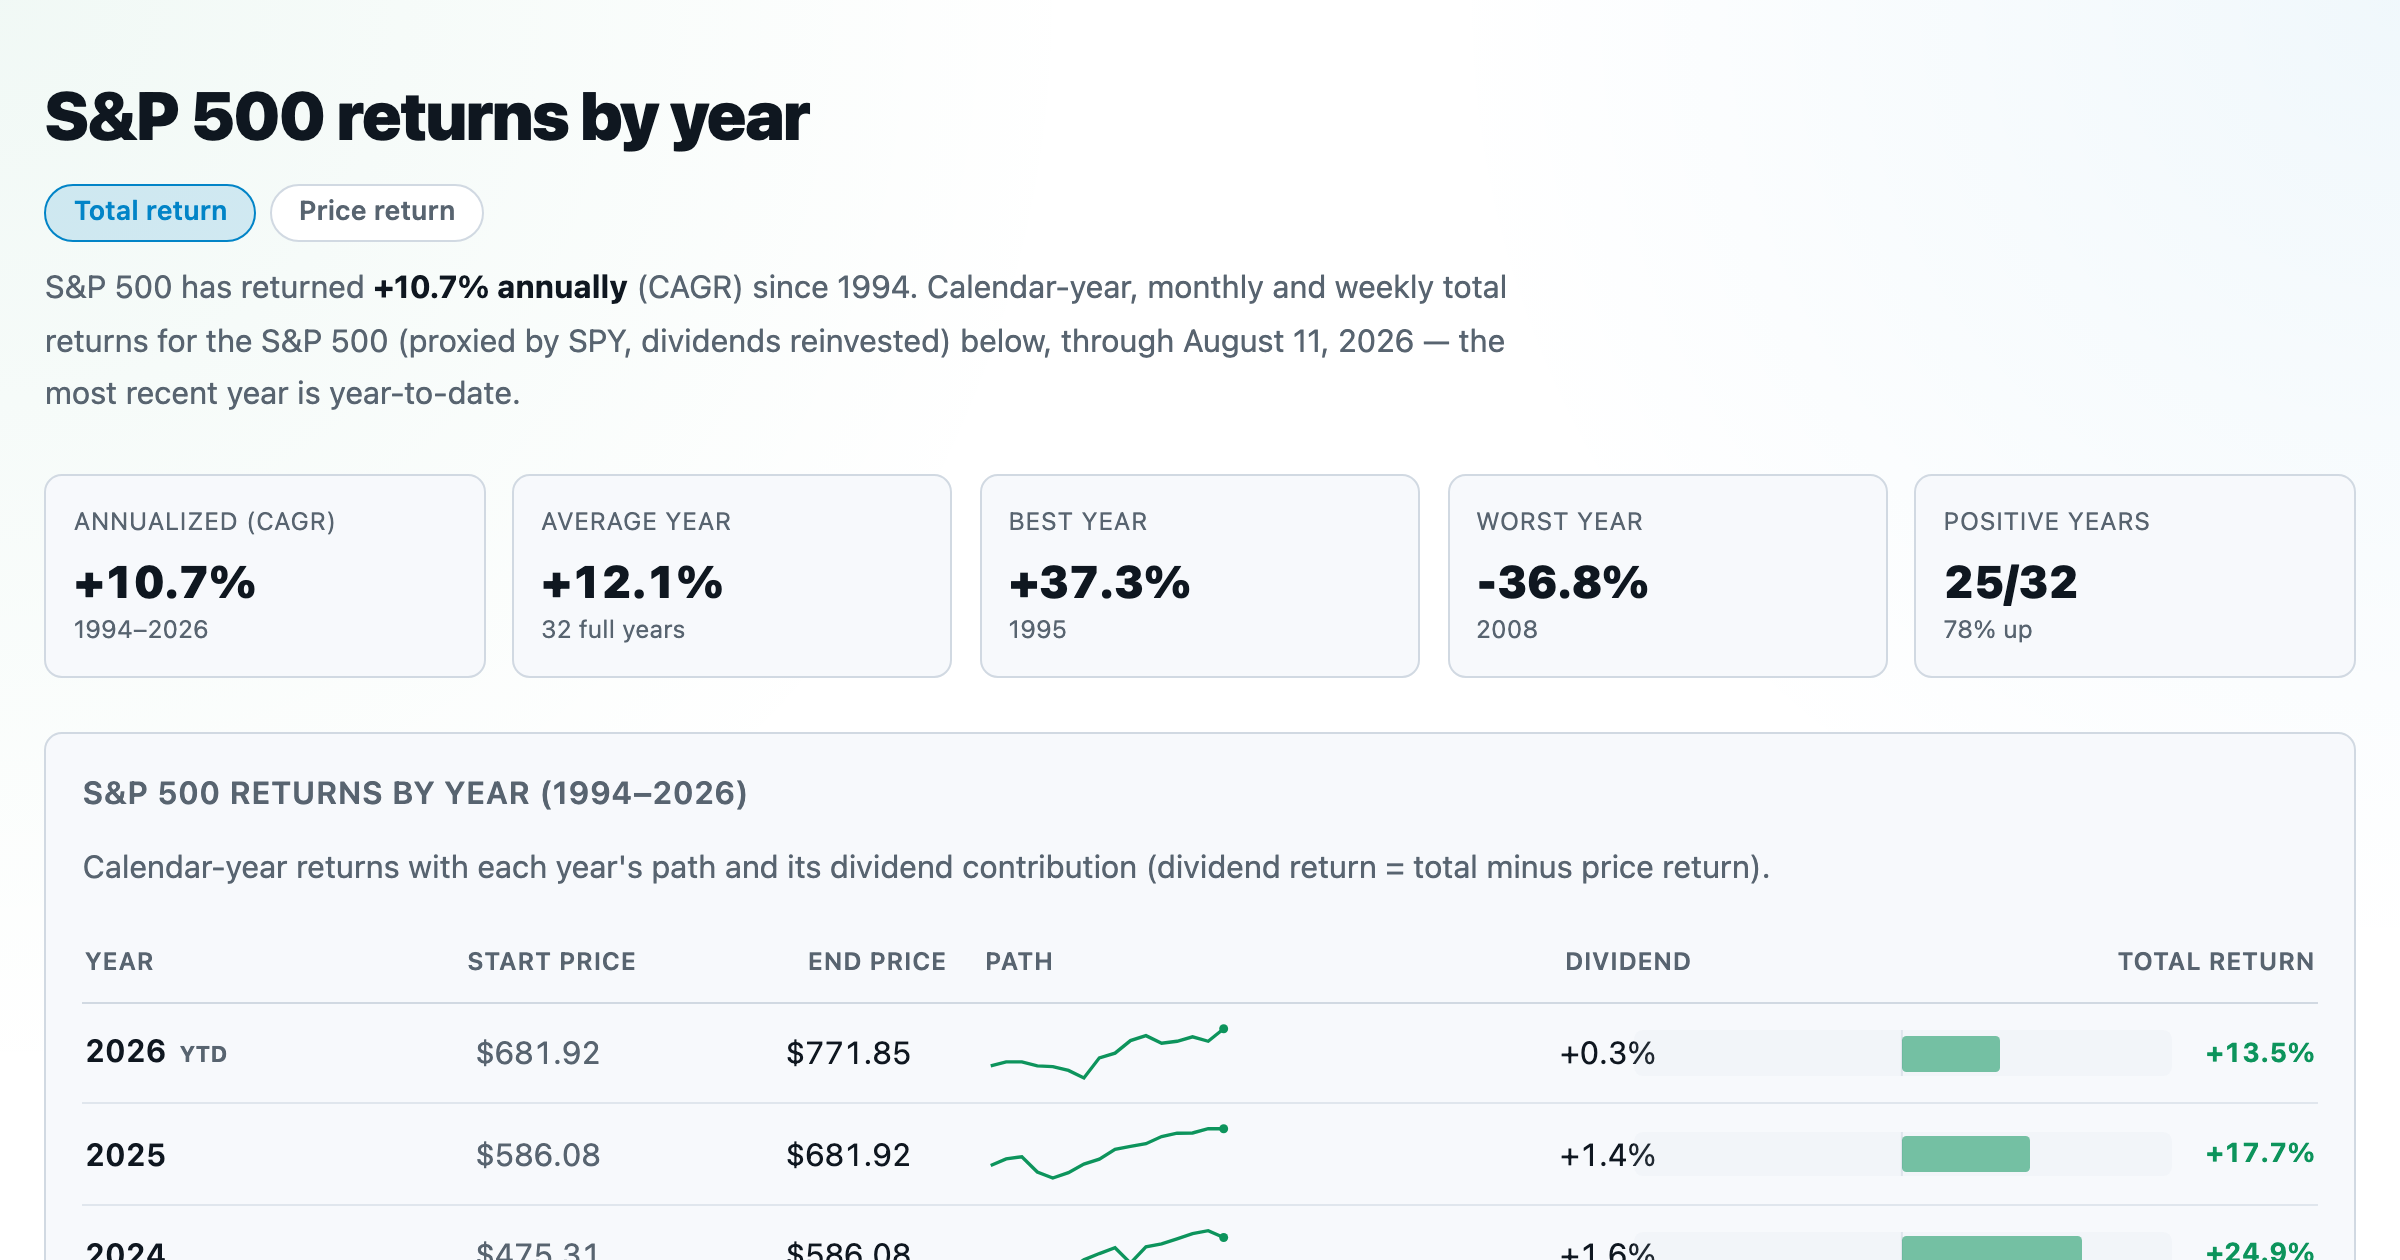Click the YEAR column header

click(119, 961)
